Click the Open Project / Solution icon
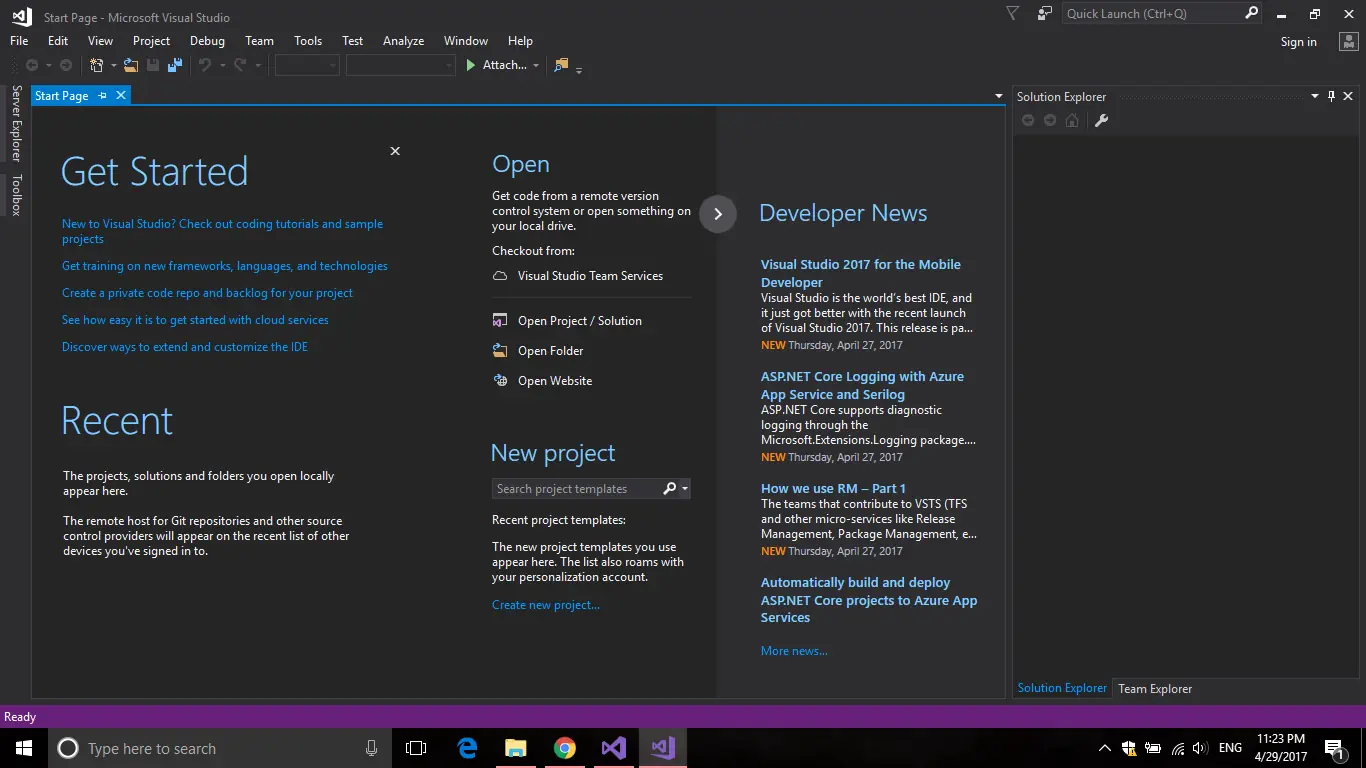This screenshot has width=1366, height=768. click(500, 321)
